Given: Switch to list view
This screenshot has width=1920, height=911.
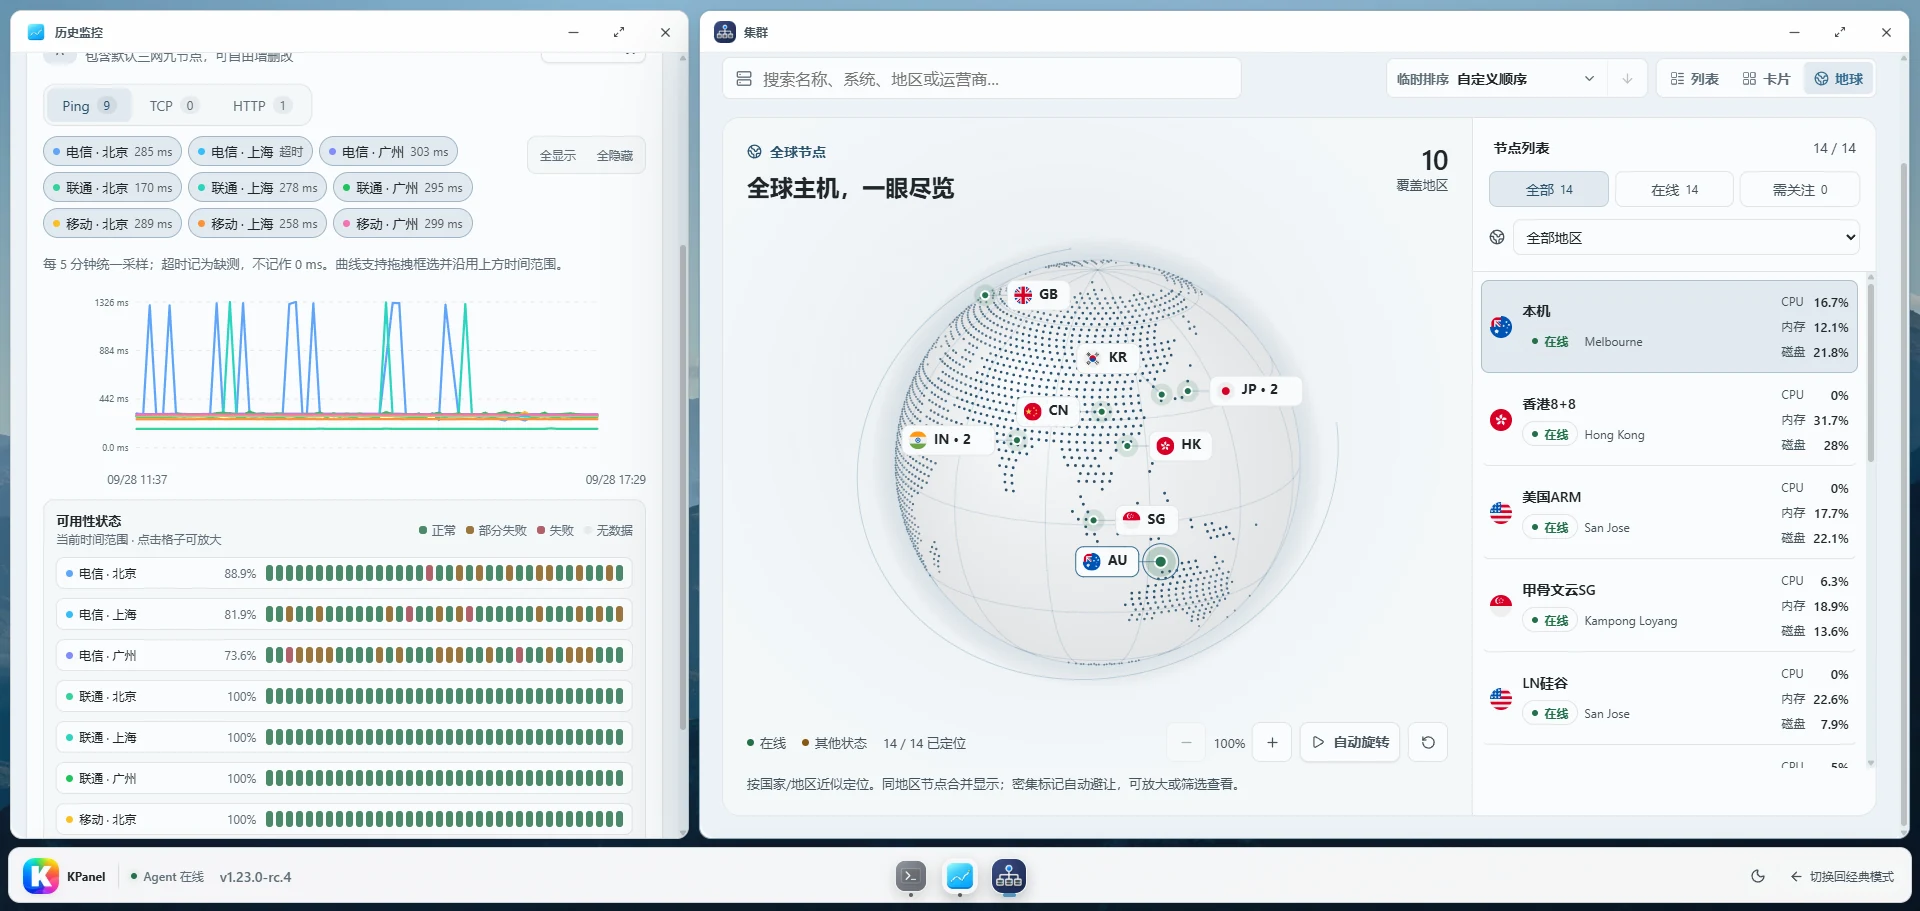Looking at the screenshot, I should 1694,79.
